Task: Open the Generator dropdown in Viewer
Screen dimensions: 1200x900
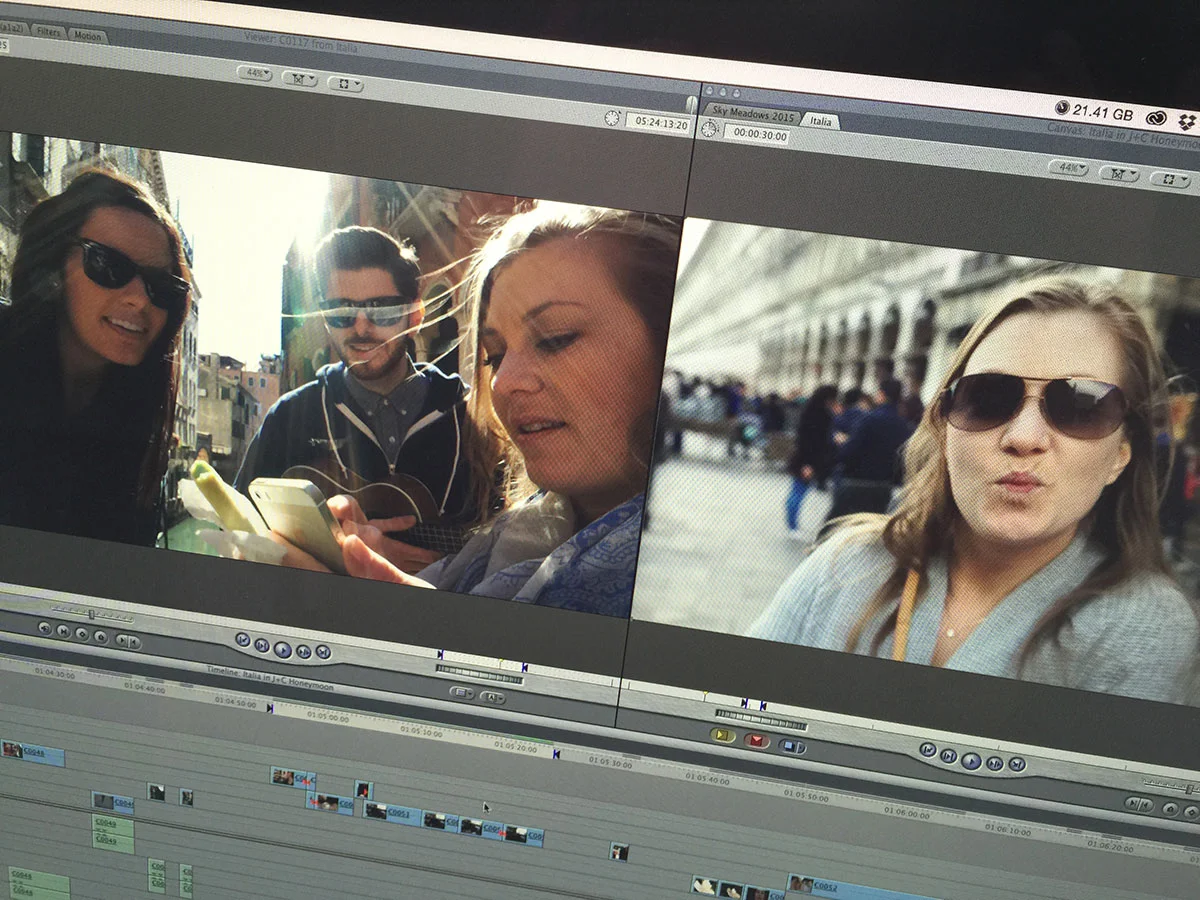Action: (491, 697)
